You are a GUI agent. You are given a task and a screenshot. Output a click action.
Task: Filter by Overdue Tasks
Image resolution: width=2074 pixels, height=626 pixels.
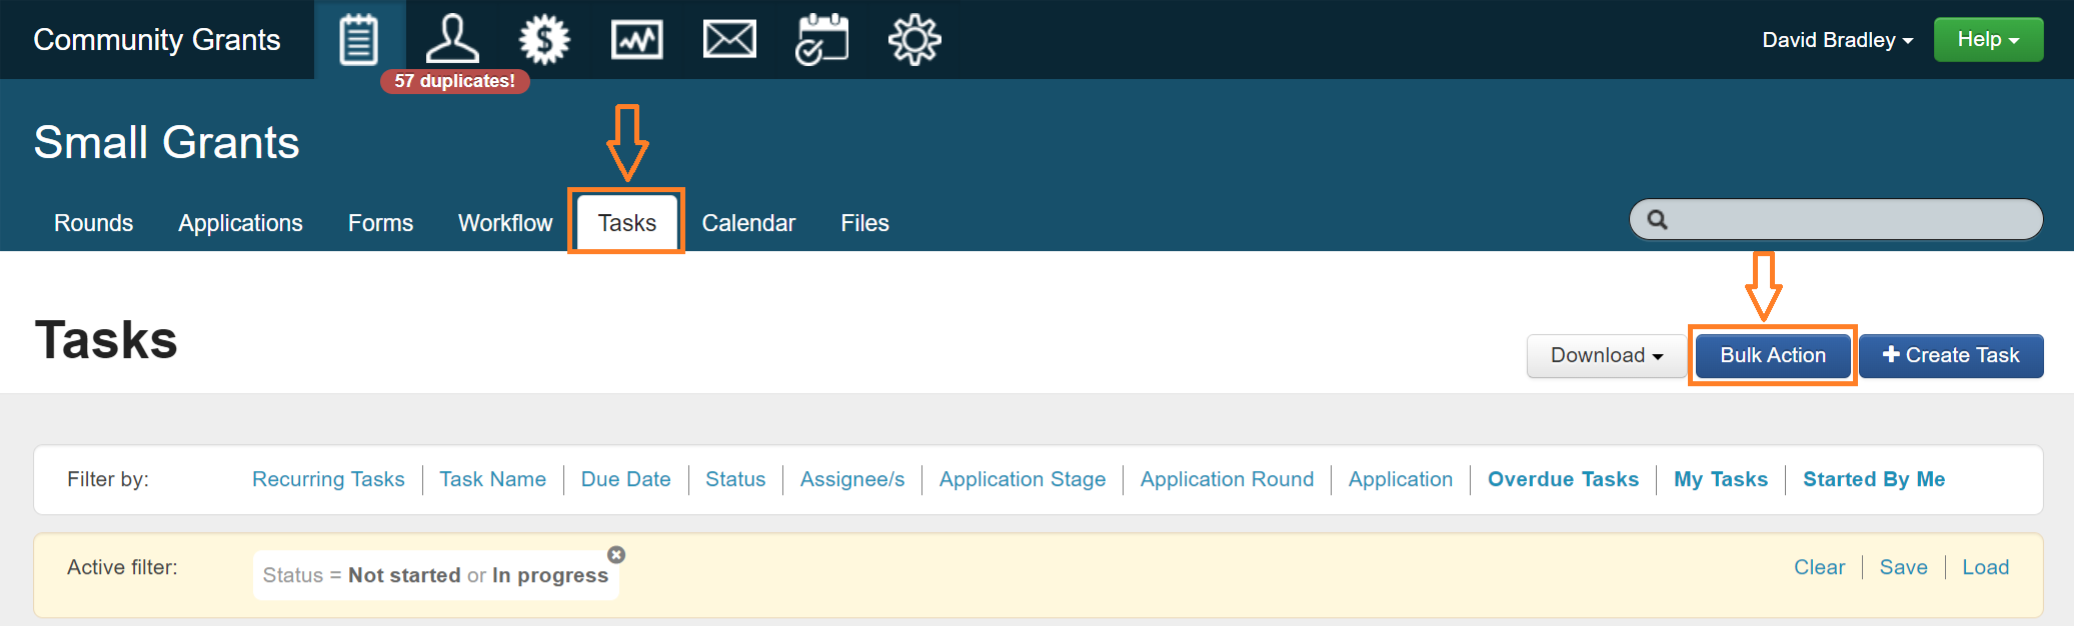(1563, 480)
